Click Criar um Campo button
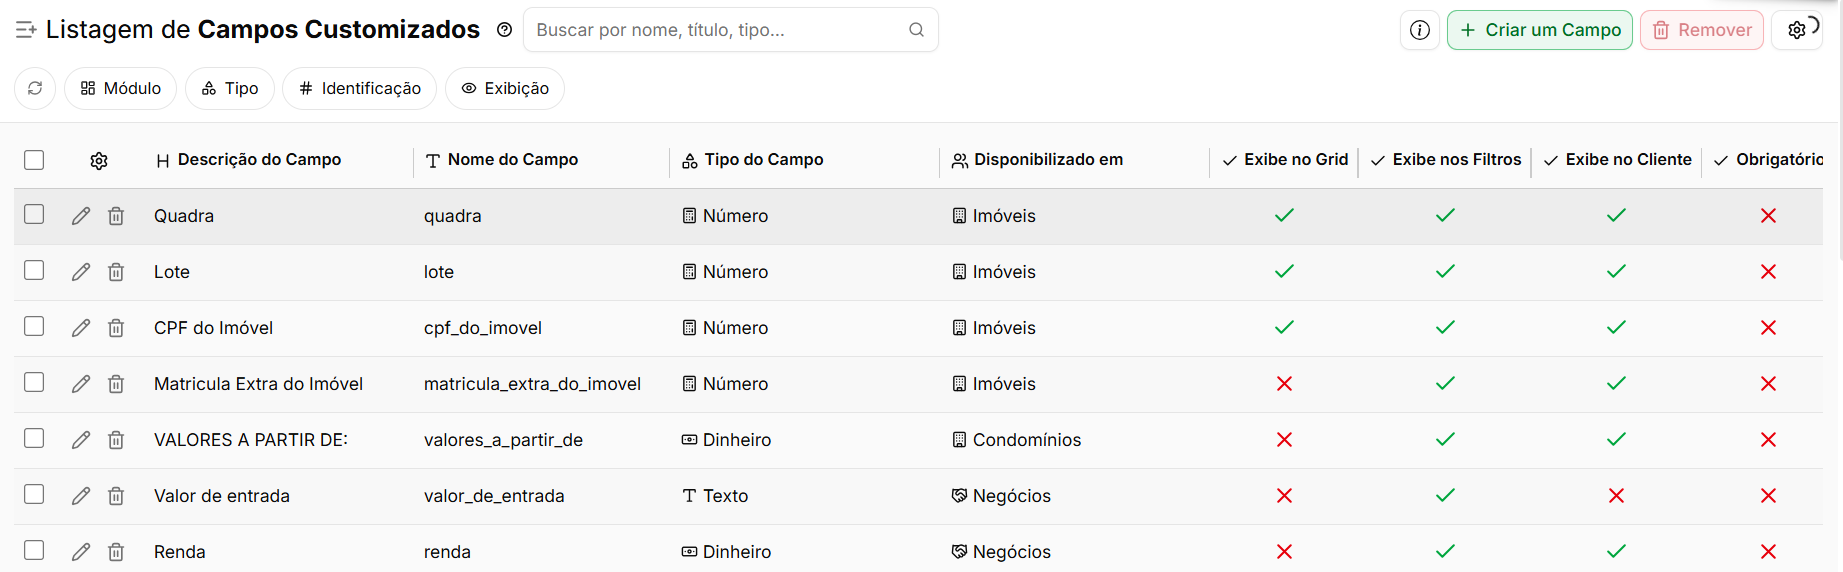The height and width of the screenshot is (572, 1843). tap(1540, 30)
